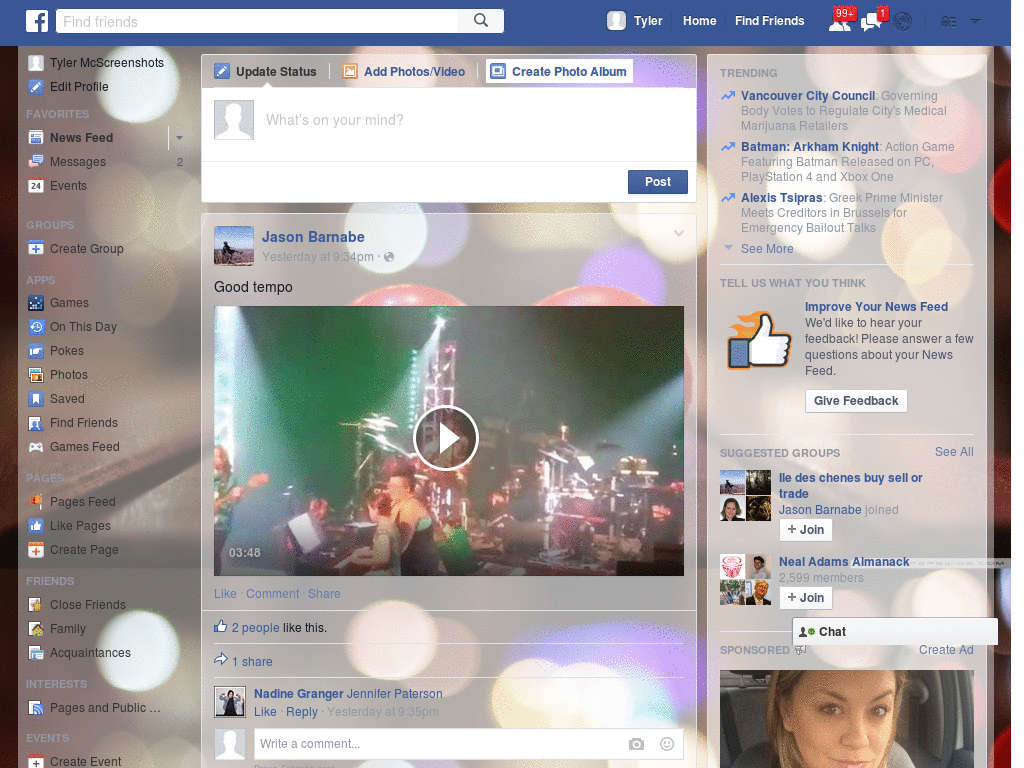Open Tyler McScreenshots profile link
The height and width of the screenshot is (768, 1024).
point(107,63)
